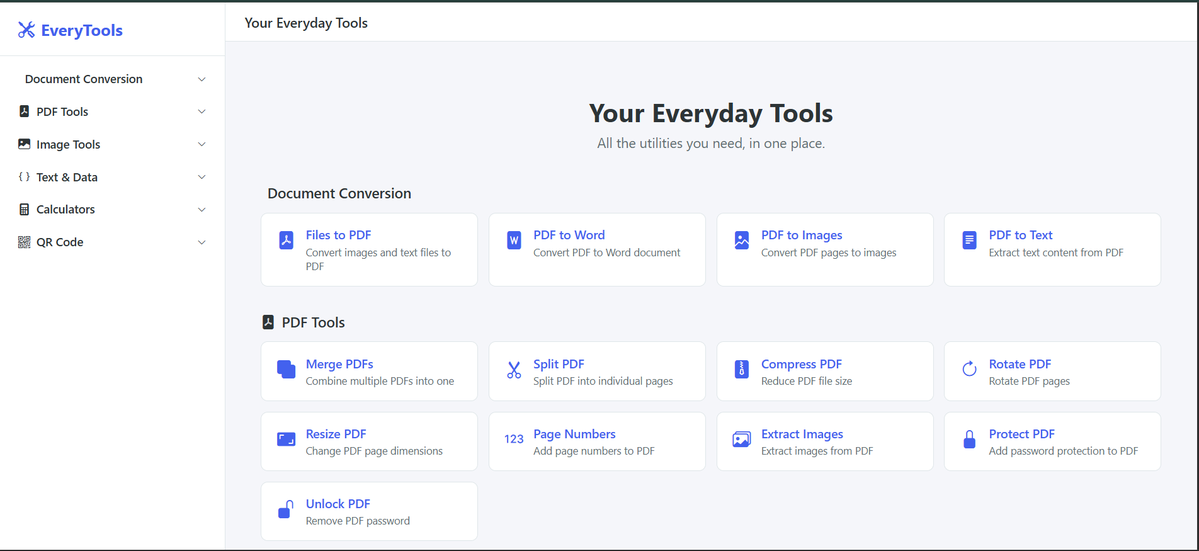The image size is (1199, 551).
Task: Click the Unlock PDF open padlock icon
Action: click(x=285, y=509)
